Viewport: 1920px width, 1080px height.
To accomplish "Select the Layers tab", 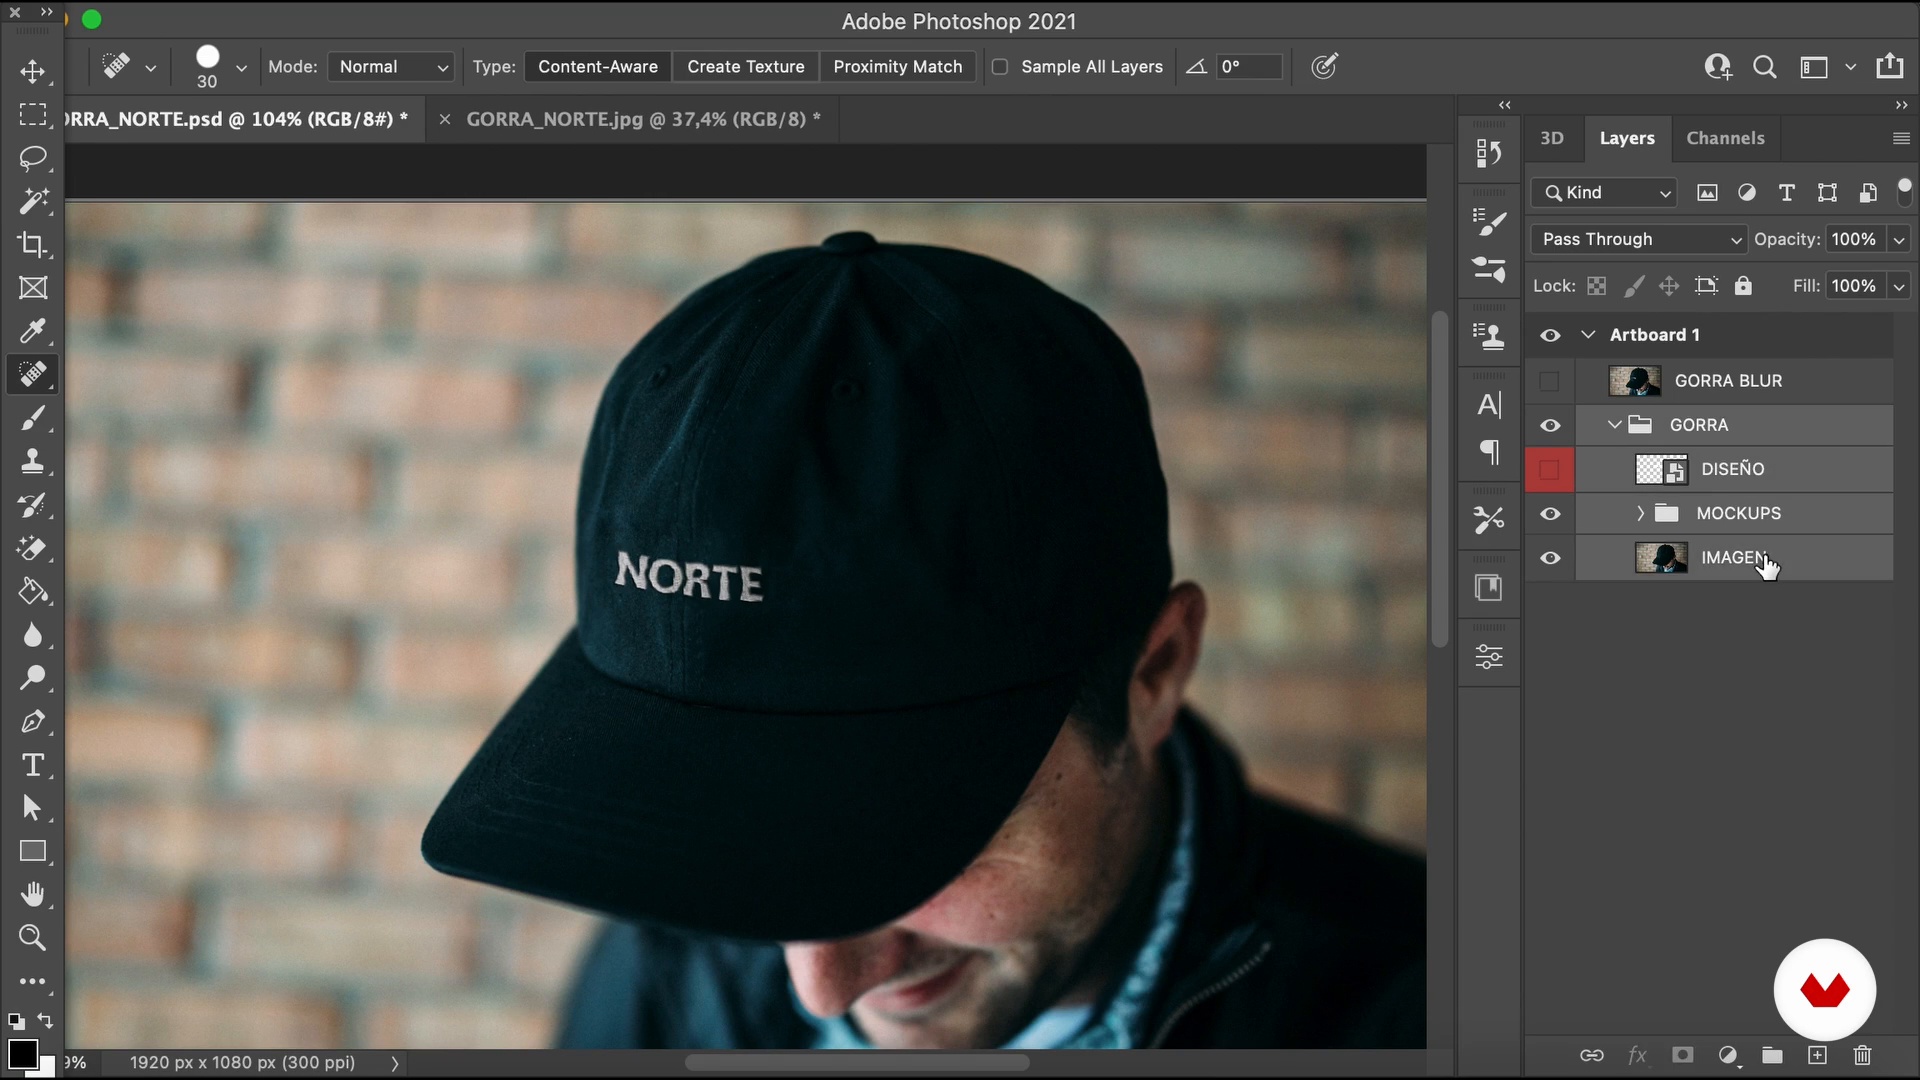I will (1627, 139).
